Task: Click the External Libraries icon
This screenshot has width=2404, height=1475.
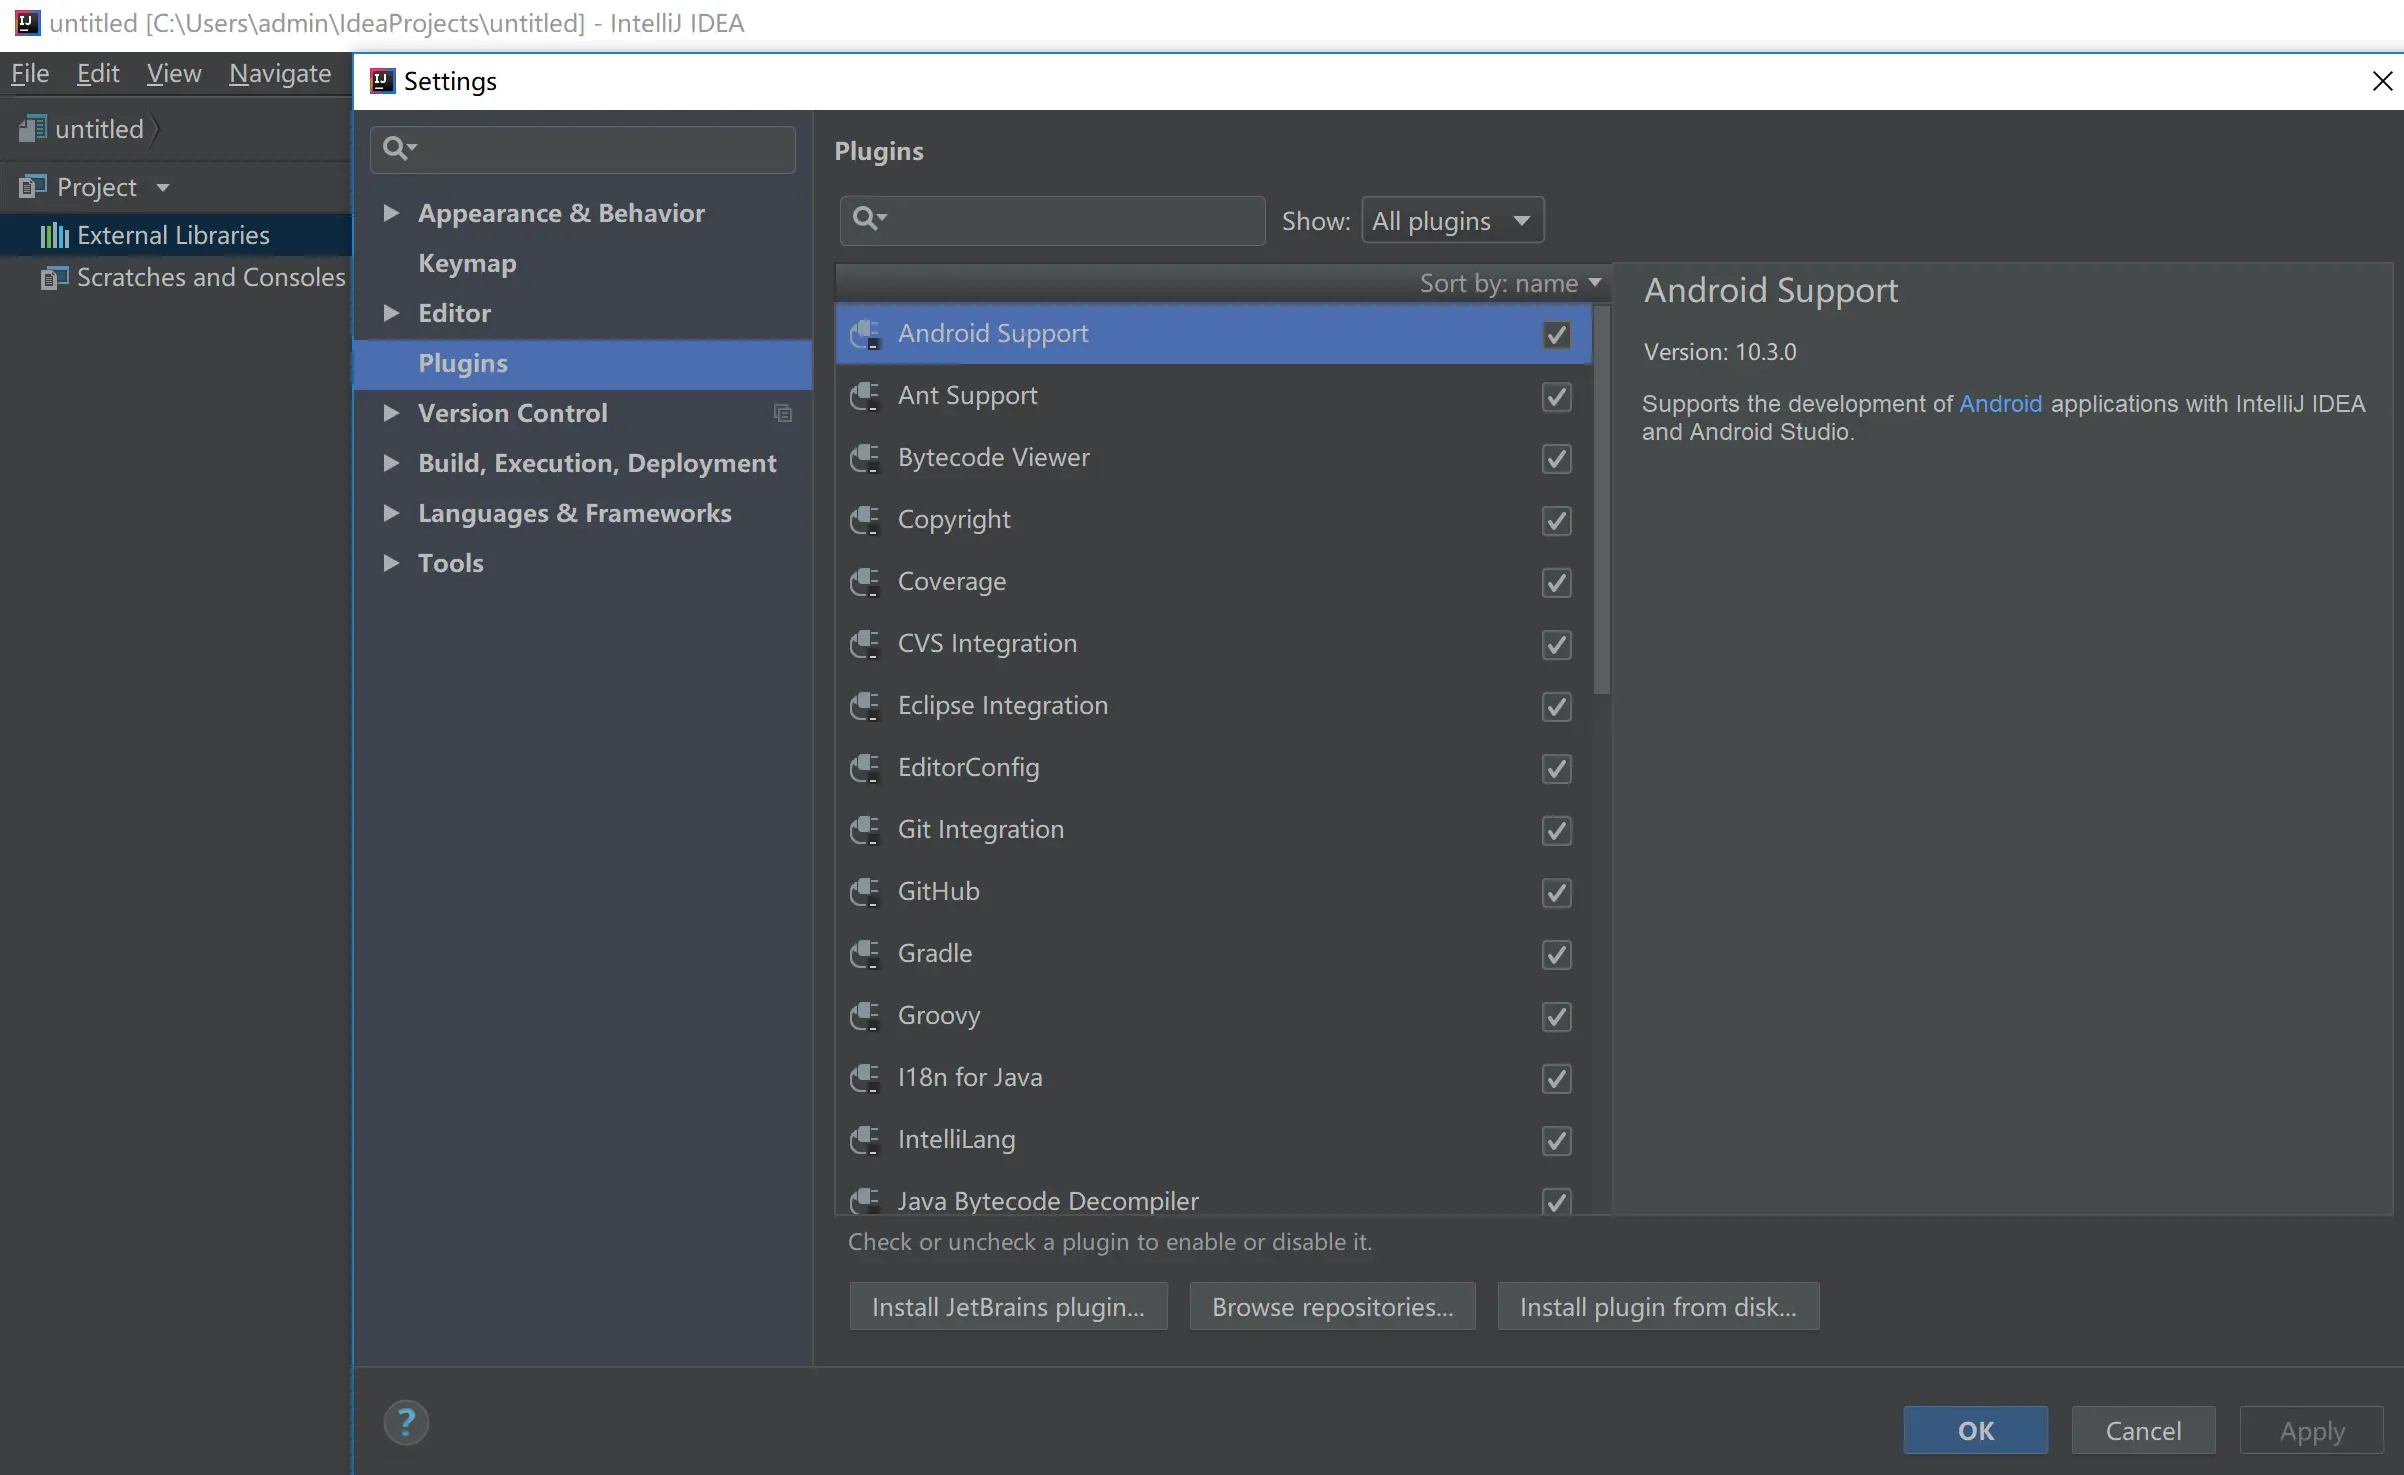Action: click(x=54, y=235)
